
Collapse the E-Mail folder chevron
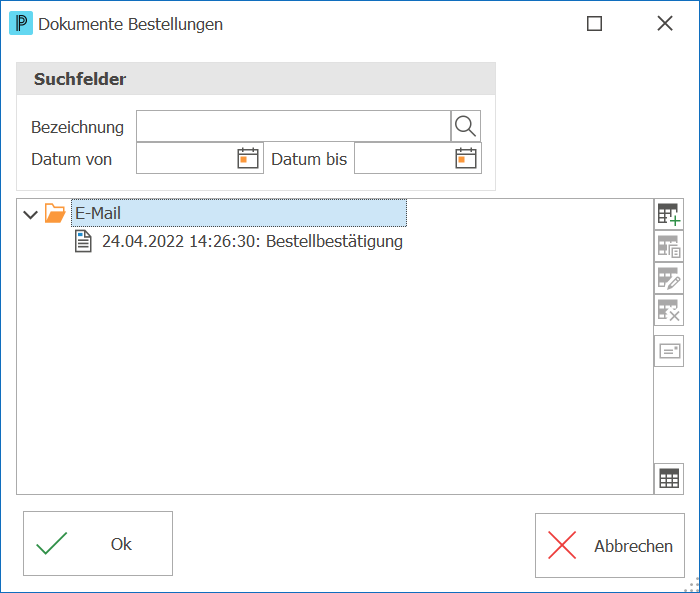pyautogui.click(x=30, y=215)
